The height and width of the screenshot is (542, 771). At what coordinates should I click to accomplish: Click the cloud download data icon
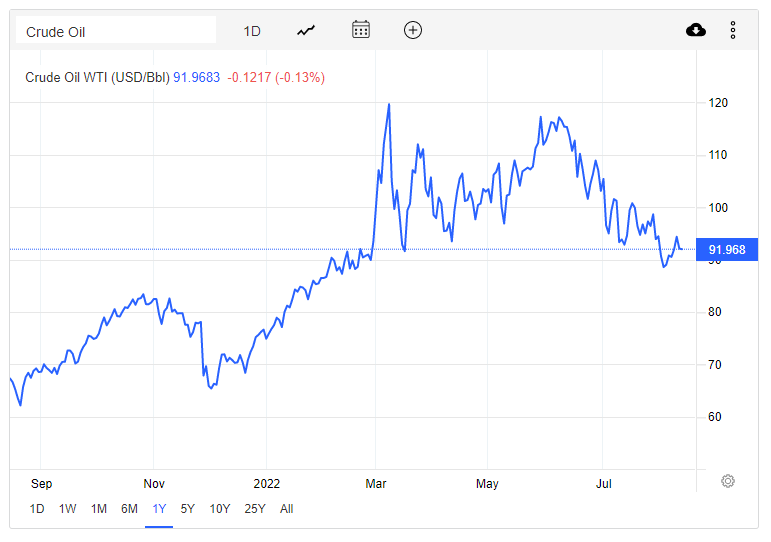point(696,30)
